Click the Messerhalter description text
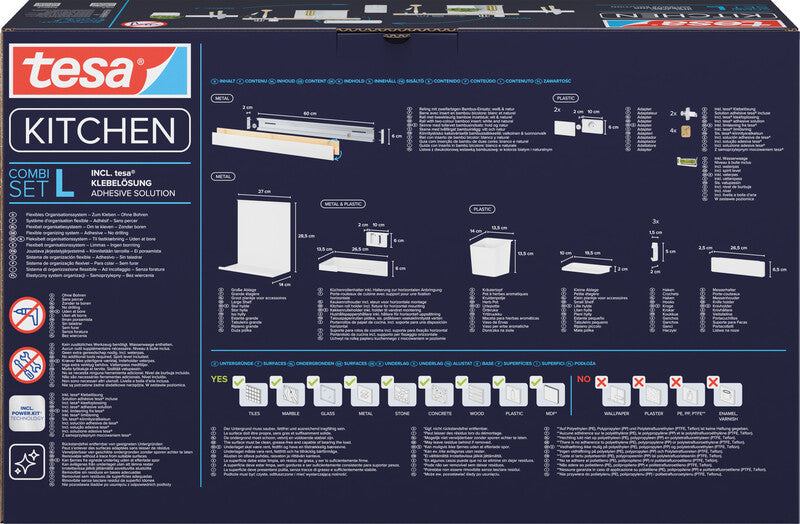The height and width of the screenshot is (524, 800). click(x=726, y=290)
